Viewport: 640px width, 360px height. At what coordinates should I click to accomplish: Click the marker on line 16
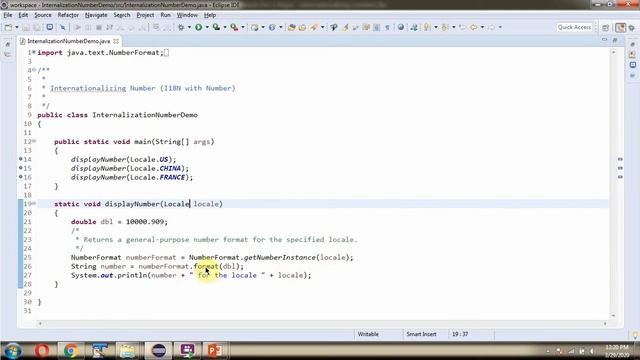click(x=20, y=177)
